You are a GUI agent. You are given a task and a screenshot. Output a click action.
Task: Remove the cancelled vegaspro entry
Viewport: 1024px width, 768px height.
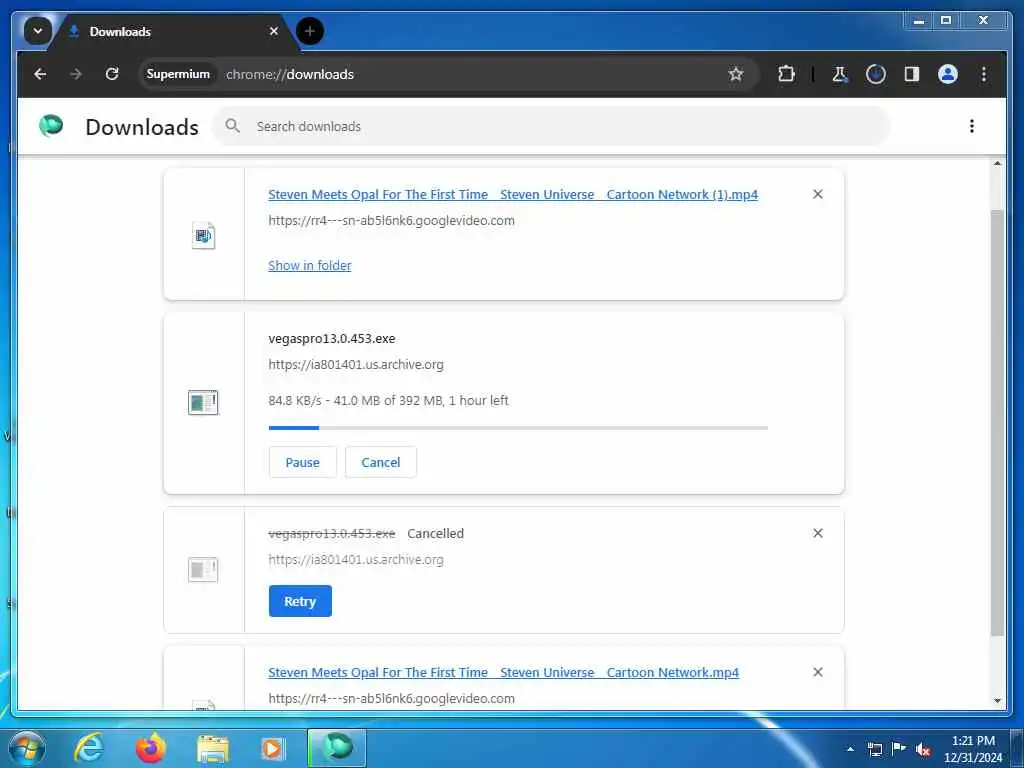point(818,533)
